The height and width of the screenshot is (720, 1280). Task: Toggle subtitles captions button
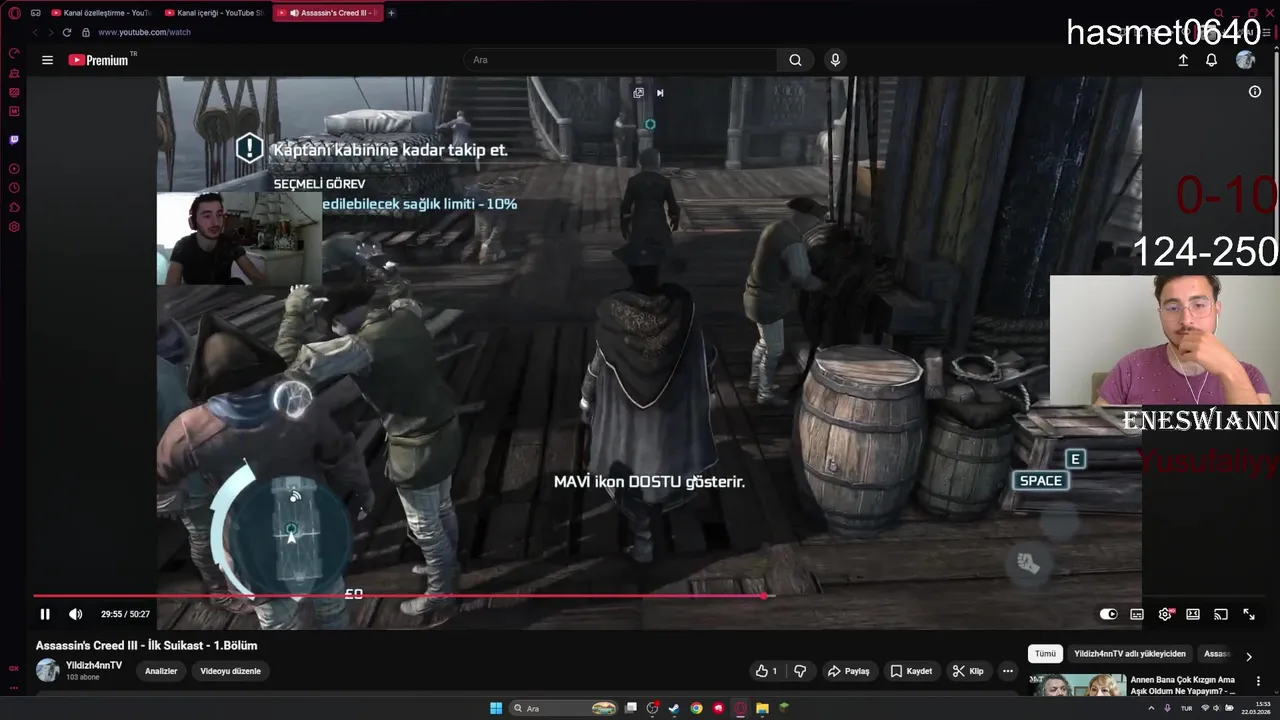tap(1137, 614)
